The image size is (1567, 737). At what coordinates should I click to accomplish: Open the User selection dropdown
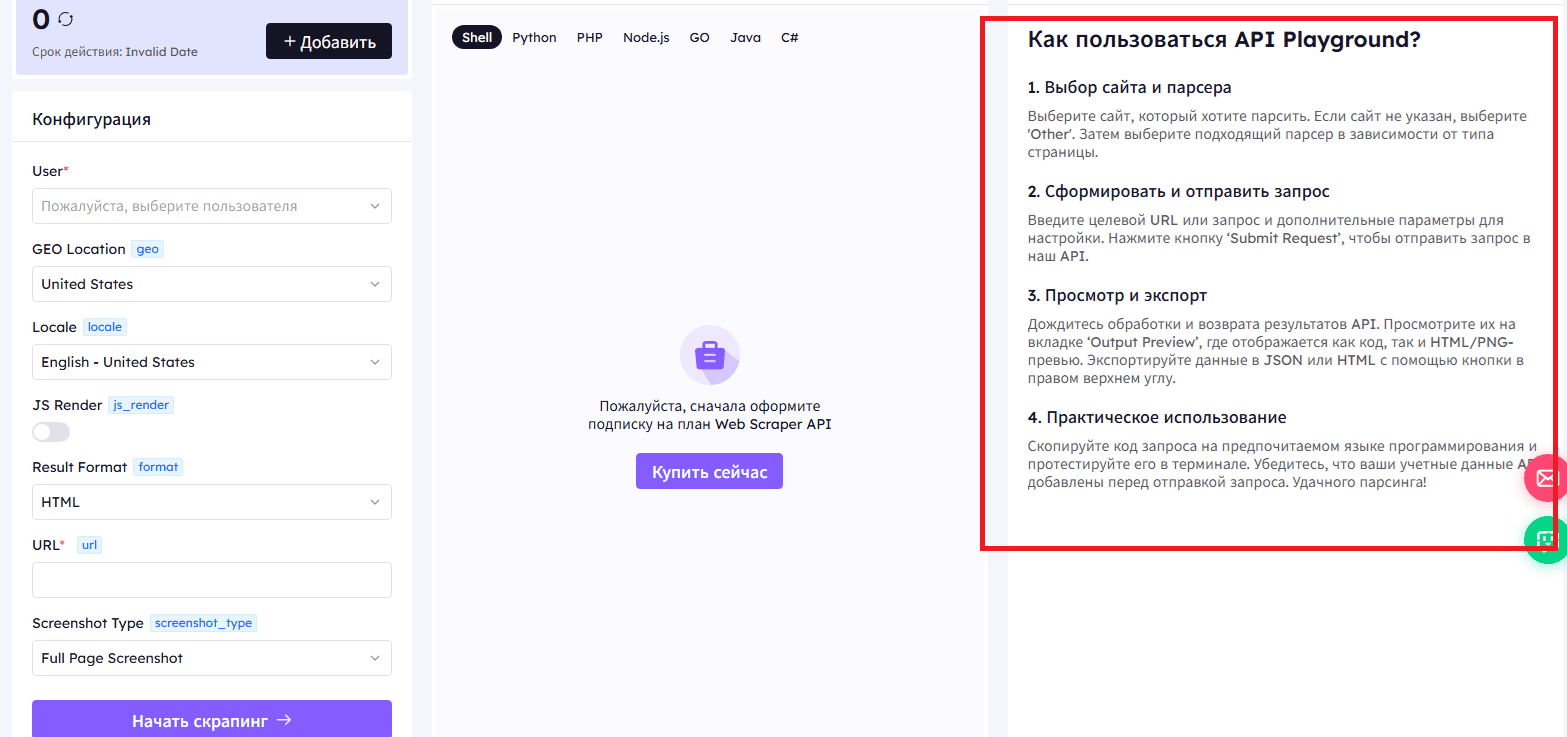coord(212,206)
